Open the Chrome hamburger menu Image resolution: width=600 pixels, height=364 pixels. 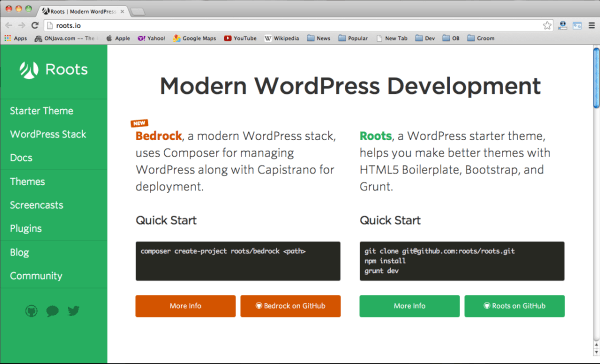click(592, 26)
